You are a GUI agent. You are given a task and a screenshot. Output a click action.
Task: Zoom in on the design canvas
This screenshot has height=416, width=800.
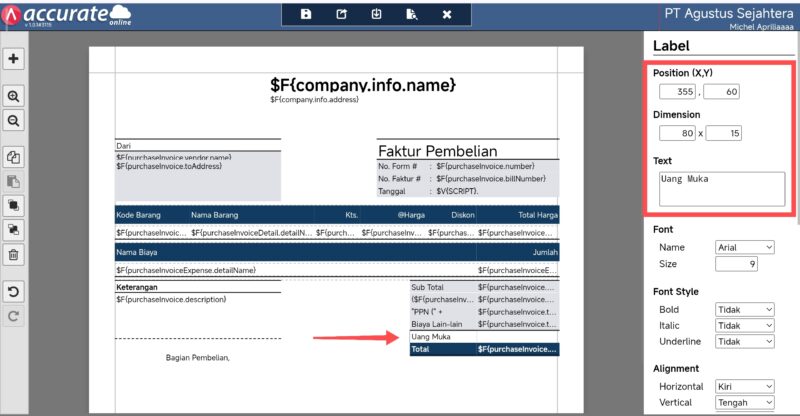tap(14, 97)
